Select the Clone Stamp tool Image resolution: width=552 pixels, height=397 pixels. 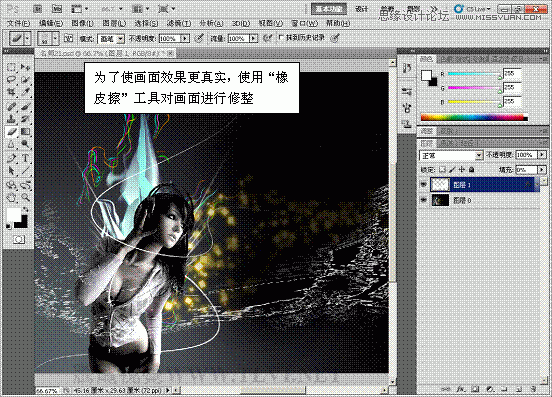point(12,119)
